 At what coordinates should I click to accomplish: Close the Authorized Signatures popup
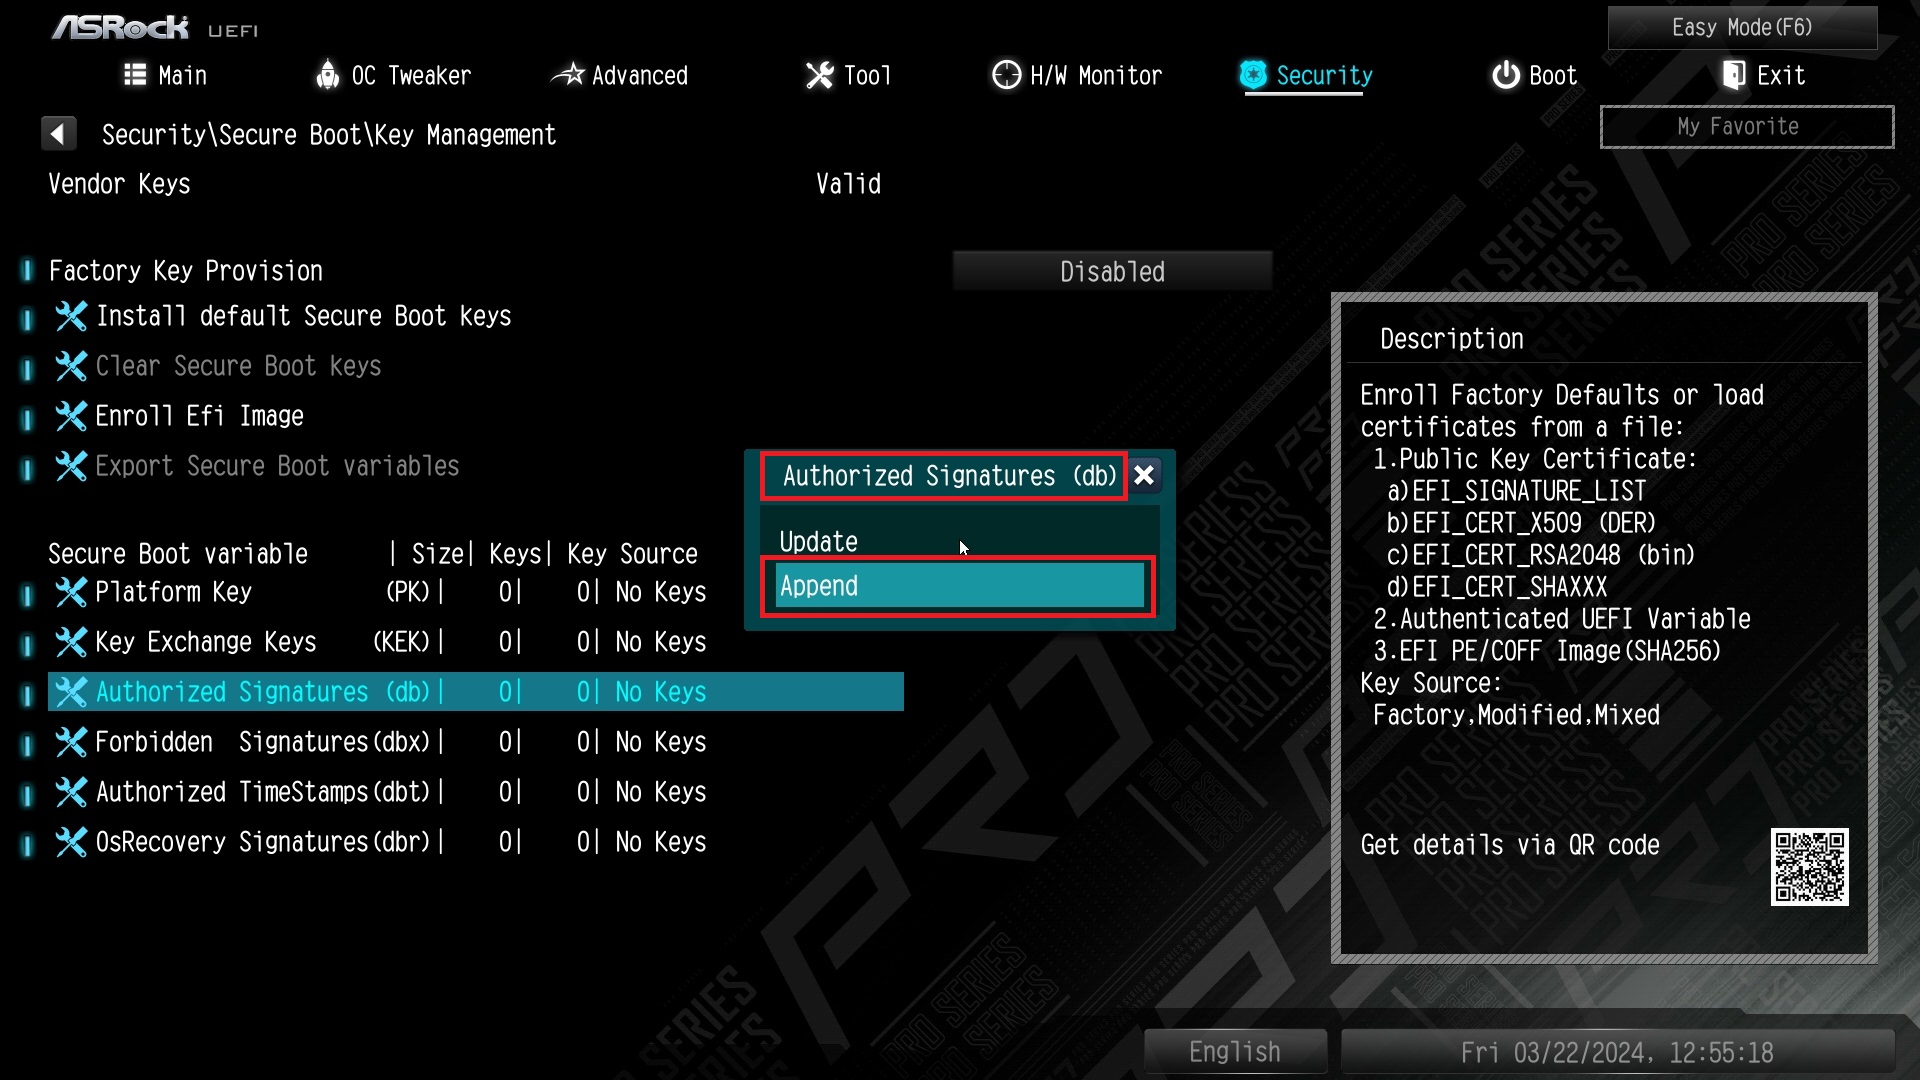click(1145, 475)
